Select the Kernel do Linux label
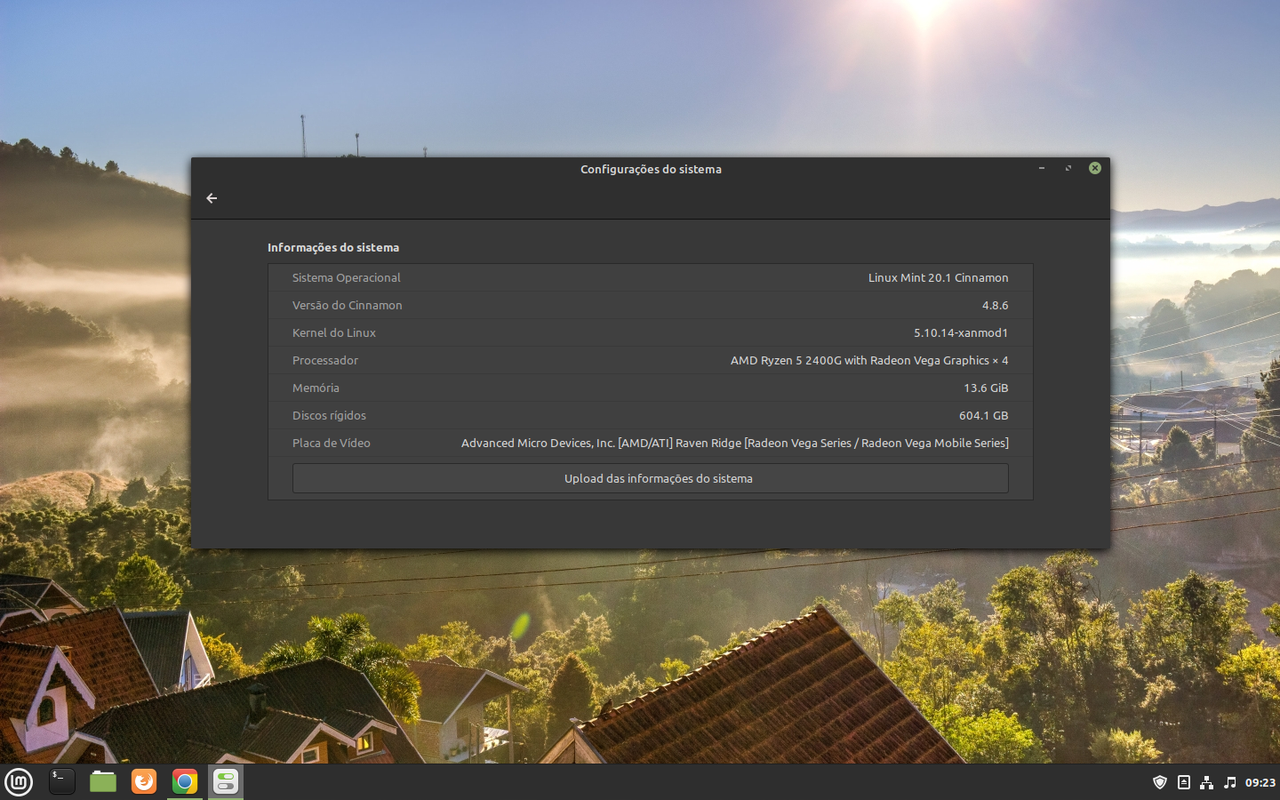The height and width of the screenshot is (800, 1280). (334, 333)
